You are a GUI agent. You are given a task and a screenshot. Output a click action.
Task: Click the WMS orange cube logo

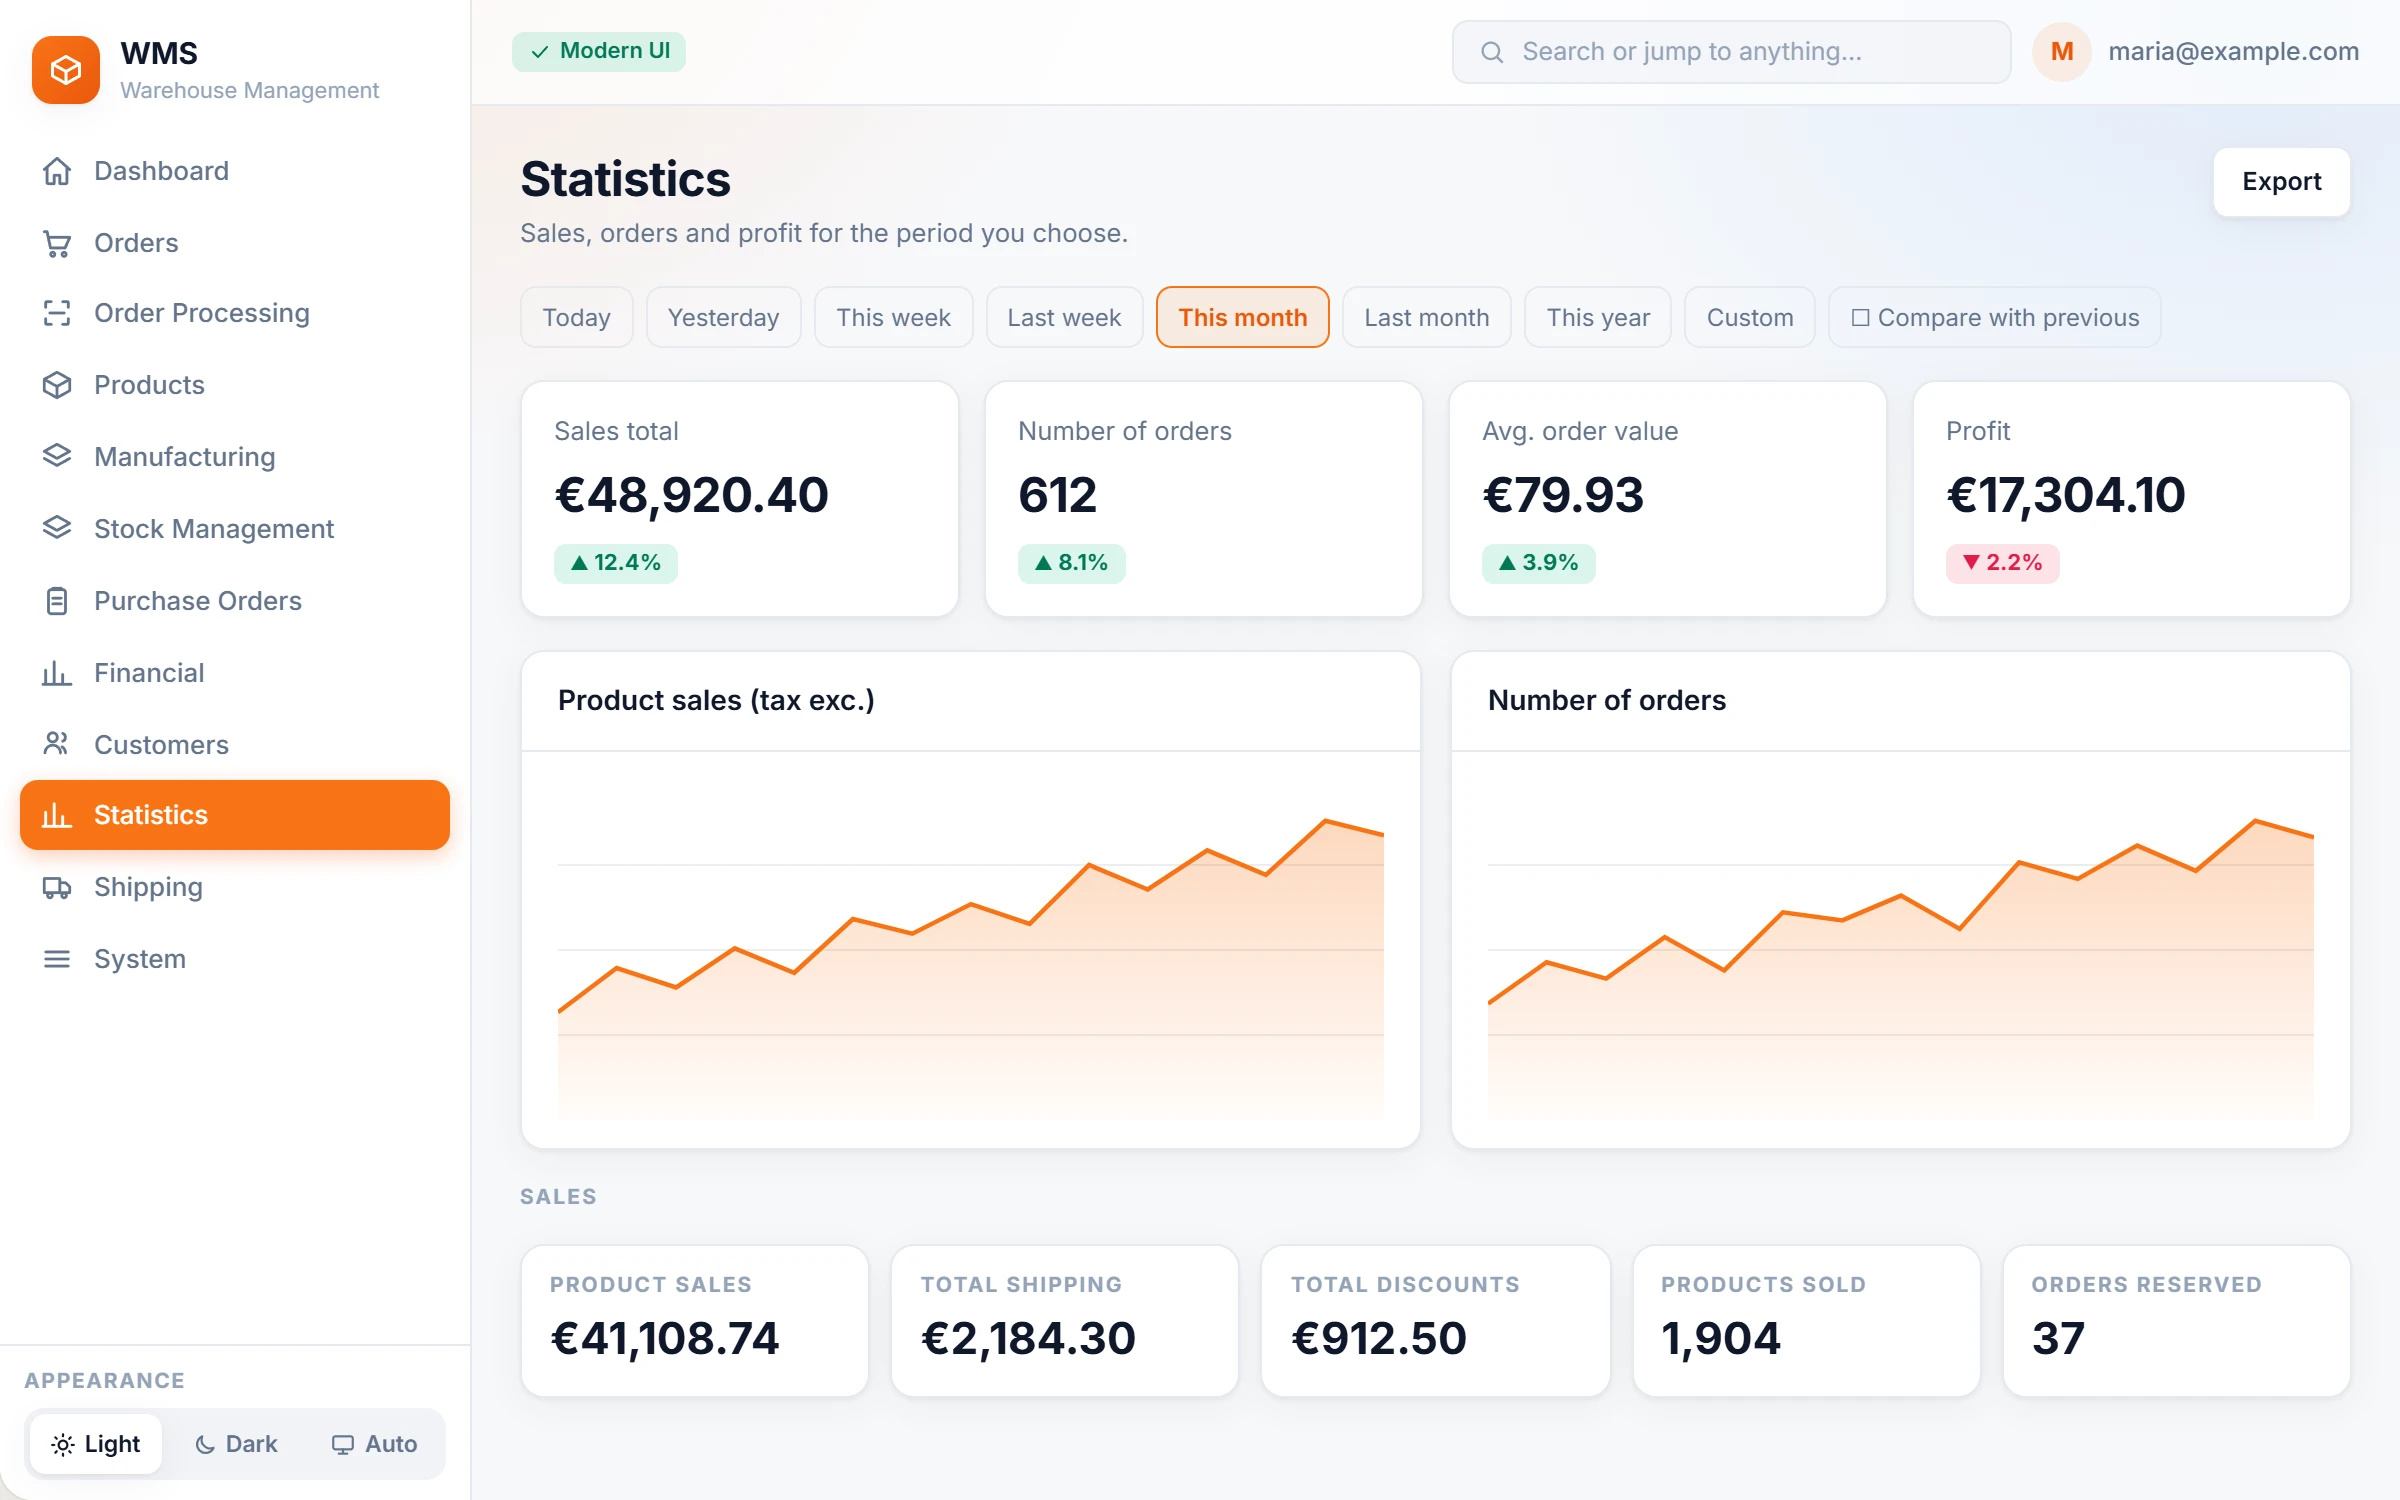point(66,70)
